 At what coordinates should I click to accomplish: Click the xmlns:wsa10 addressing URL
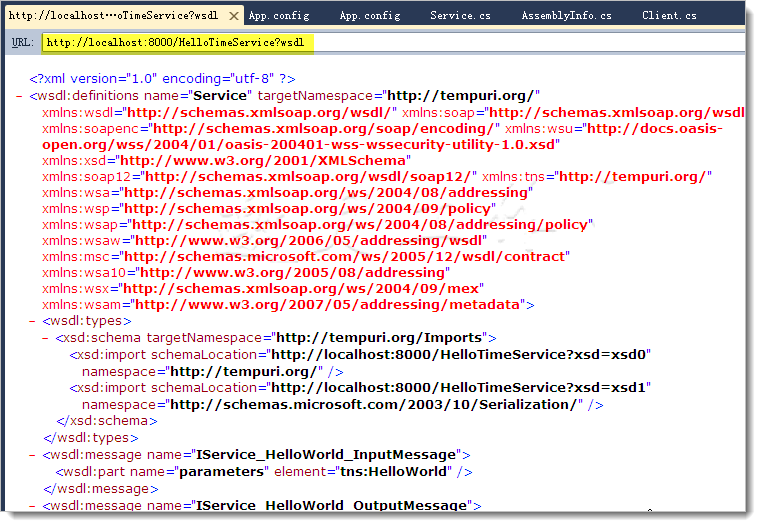tap(292, 273)
